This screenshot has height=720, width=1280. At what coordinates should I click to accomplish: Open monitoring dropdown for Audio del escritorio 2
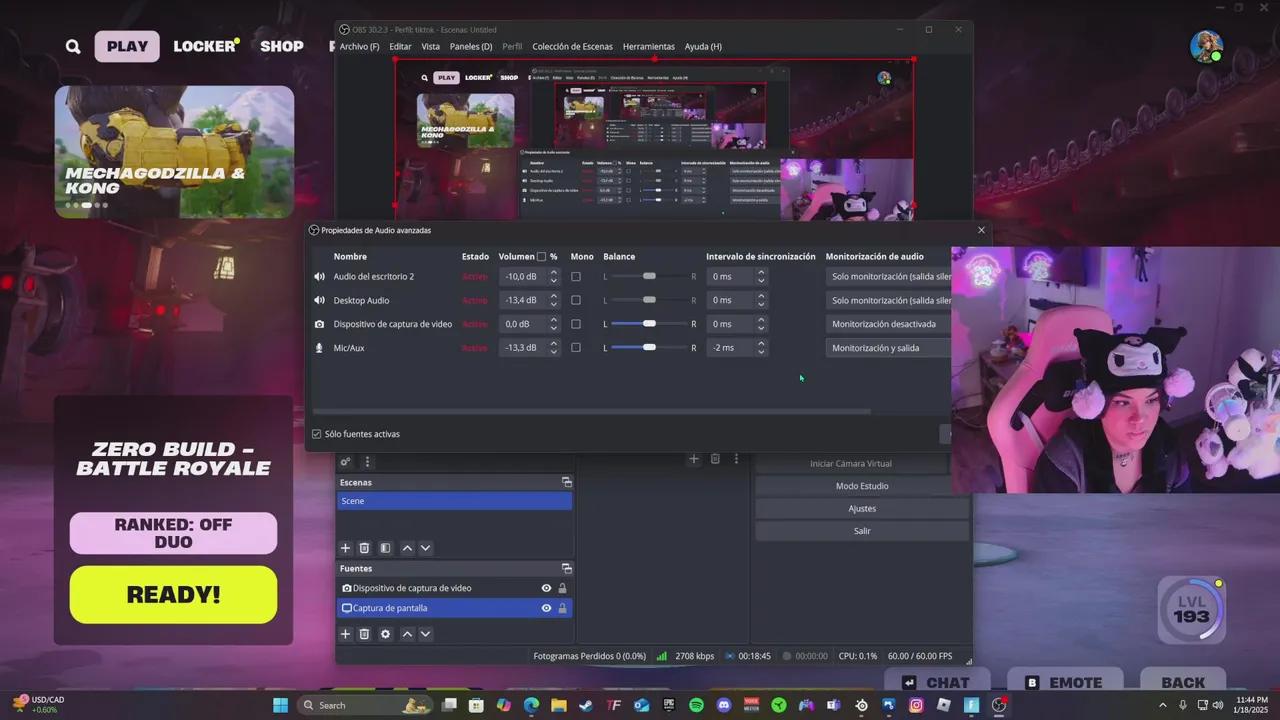tap(888, 276)
